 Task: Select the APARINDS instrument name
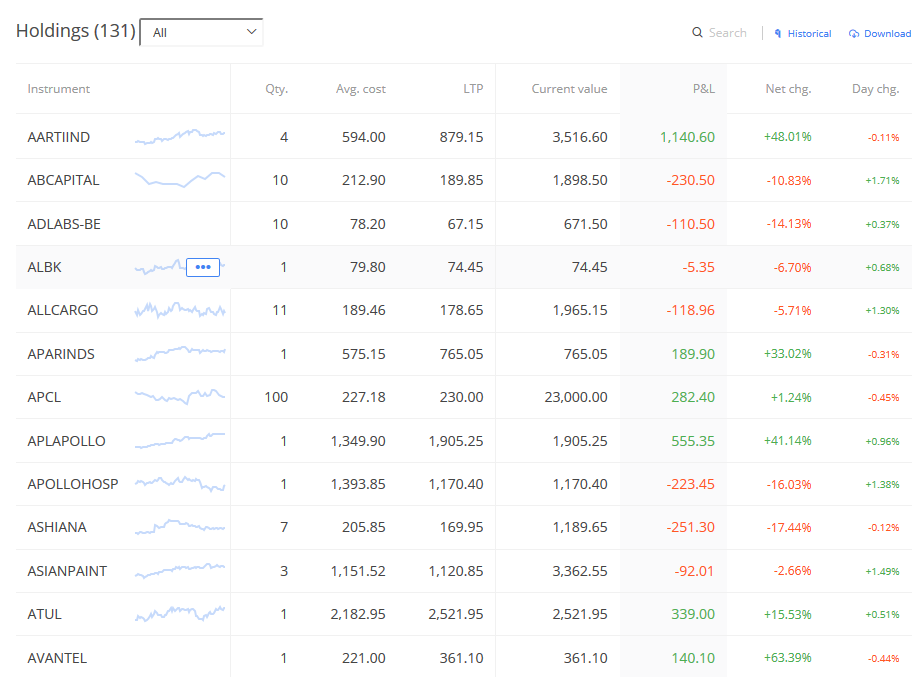pyautogui.click(x=61, y=354)
